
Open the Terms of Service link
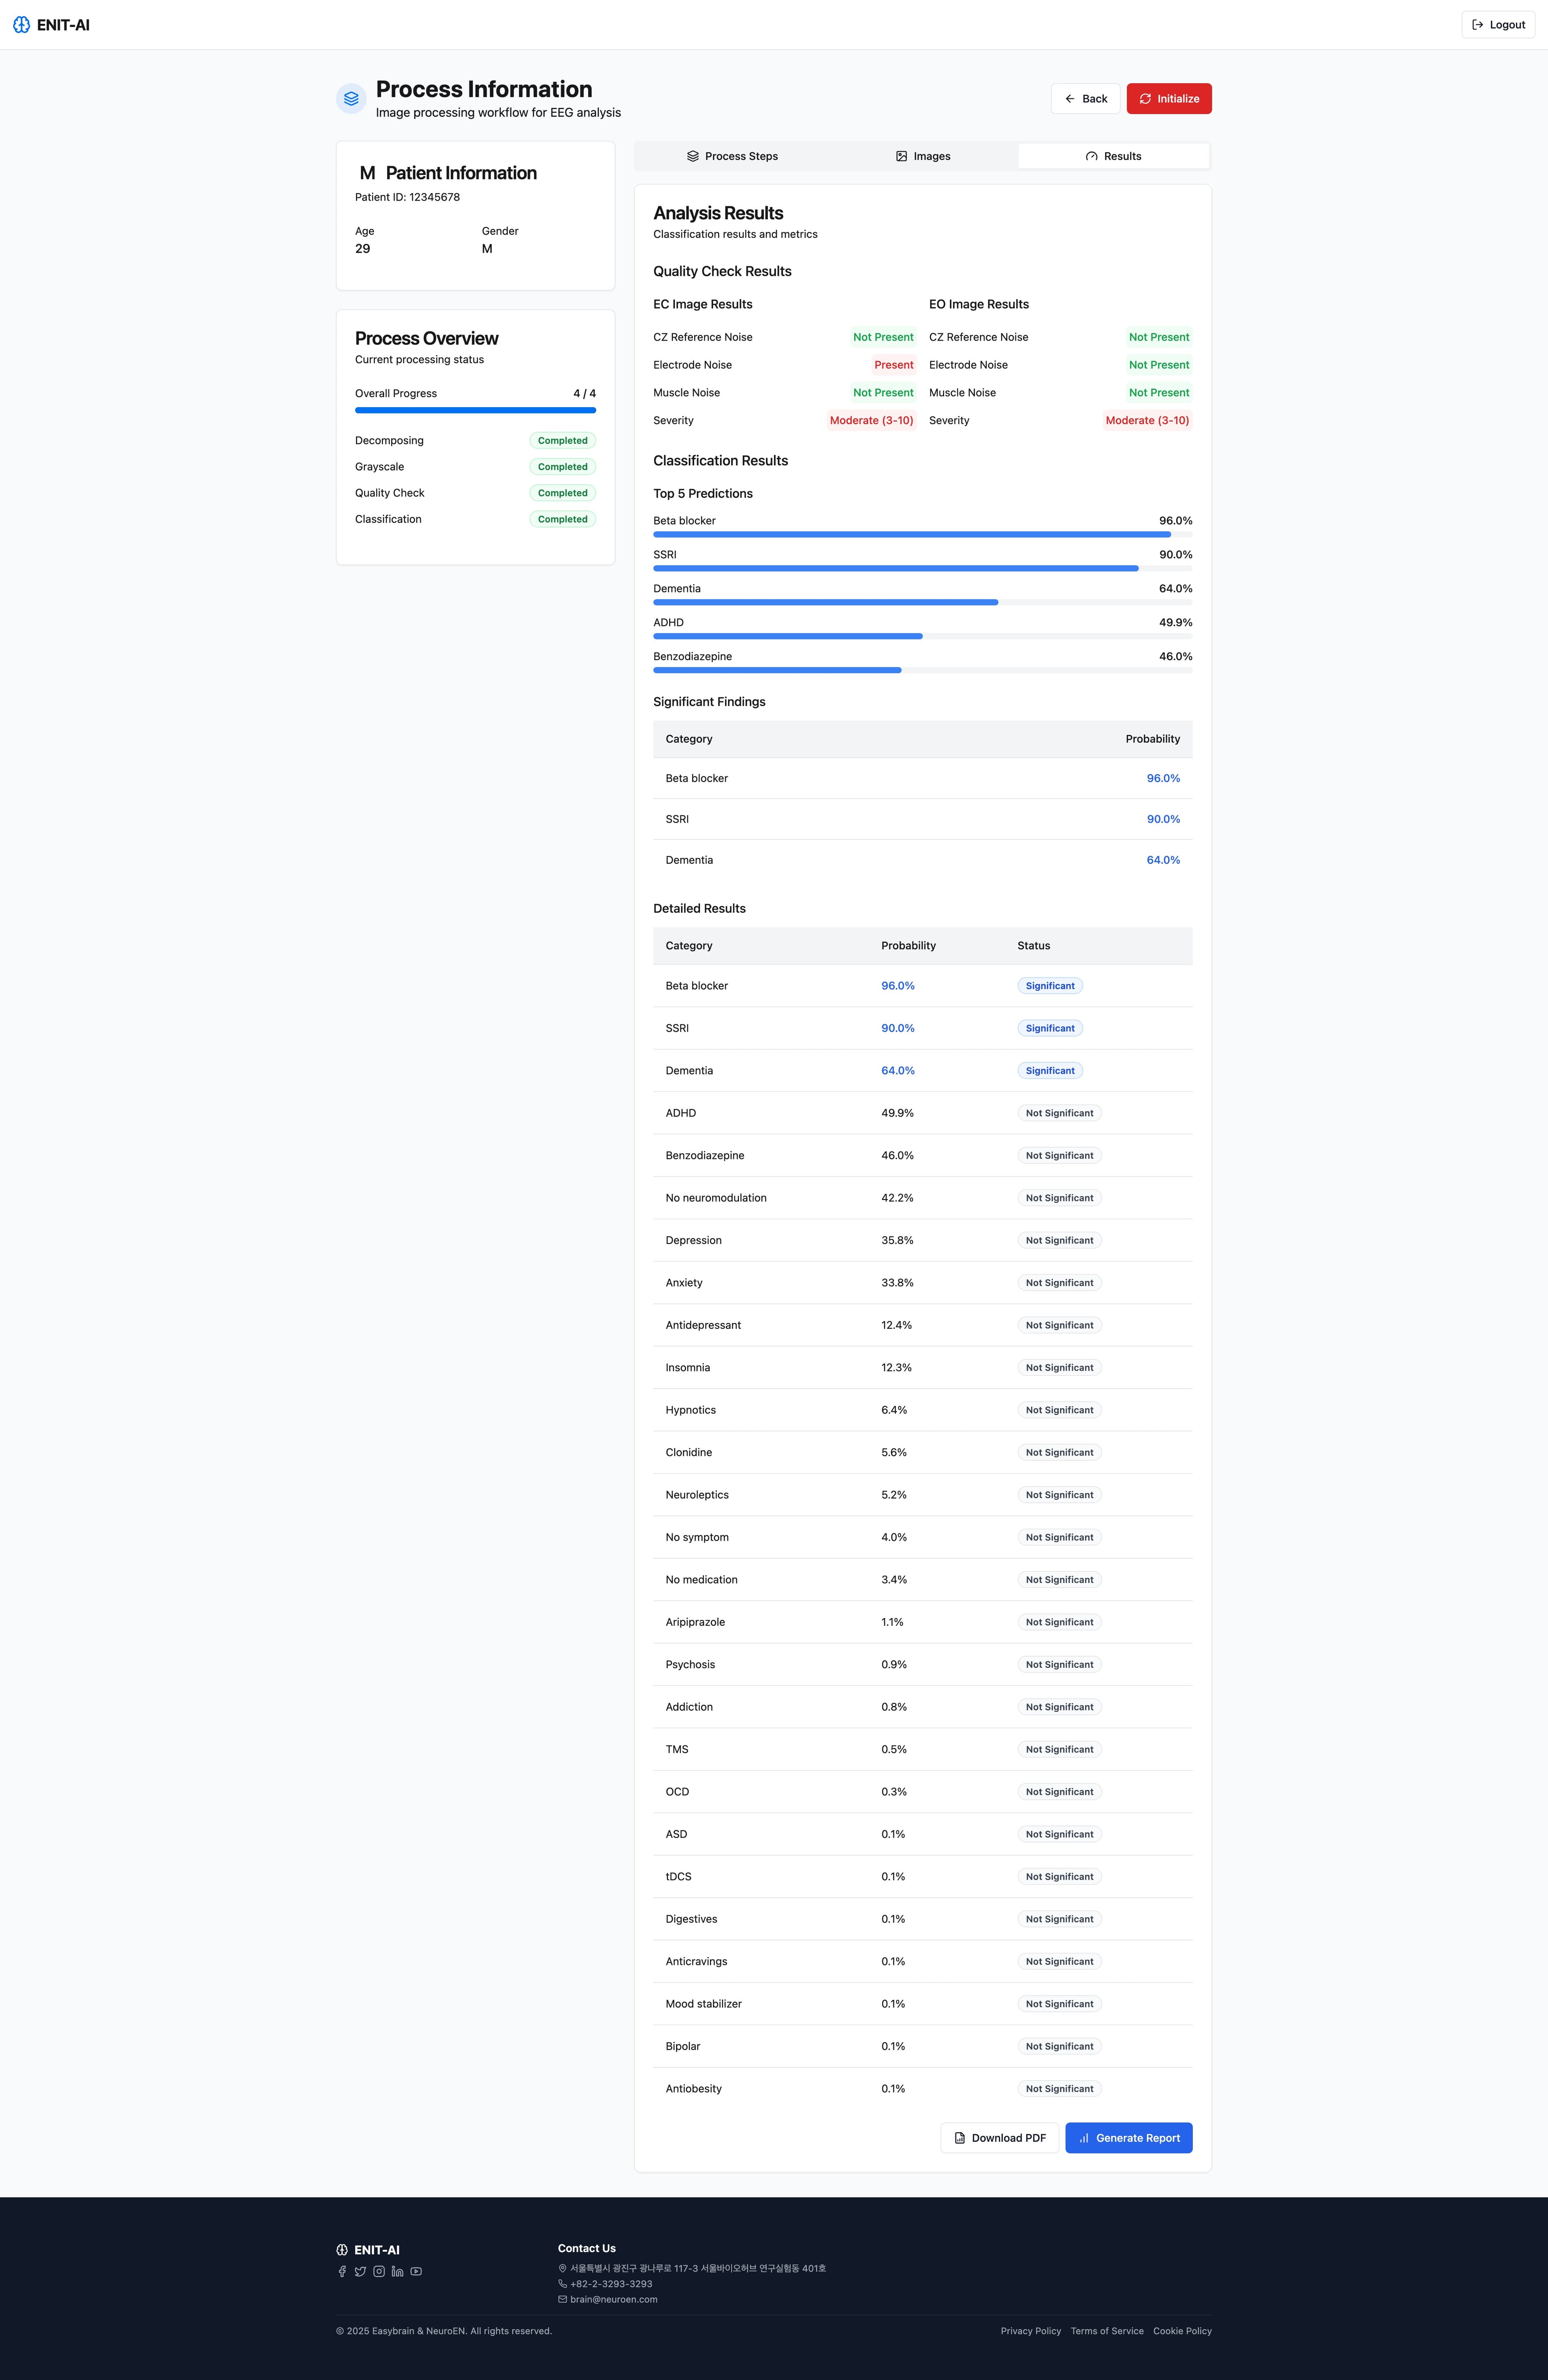pyautogui.click(x=1107, y=2331)
